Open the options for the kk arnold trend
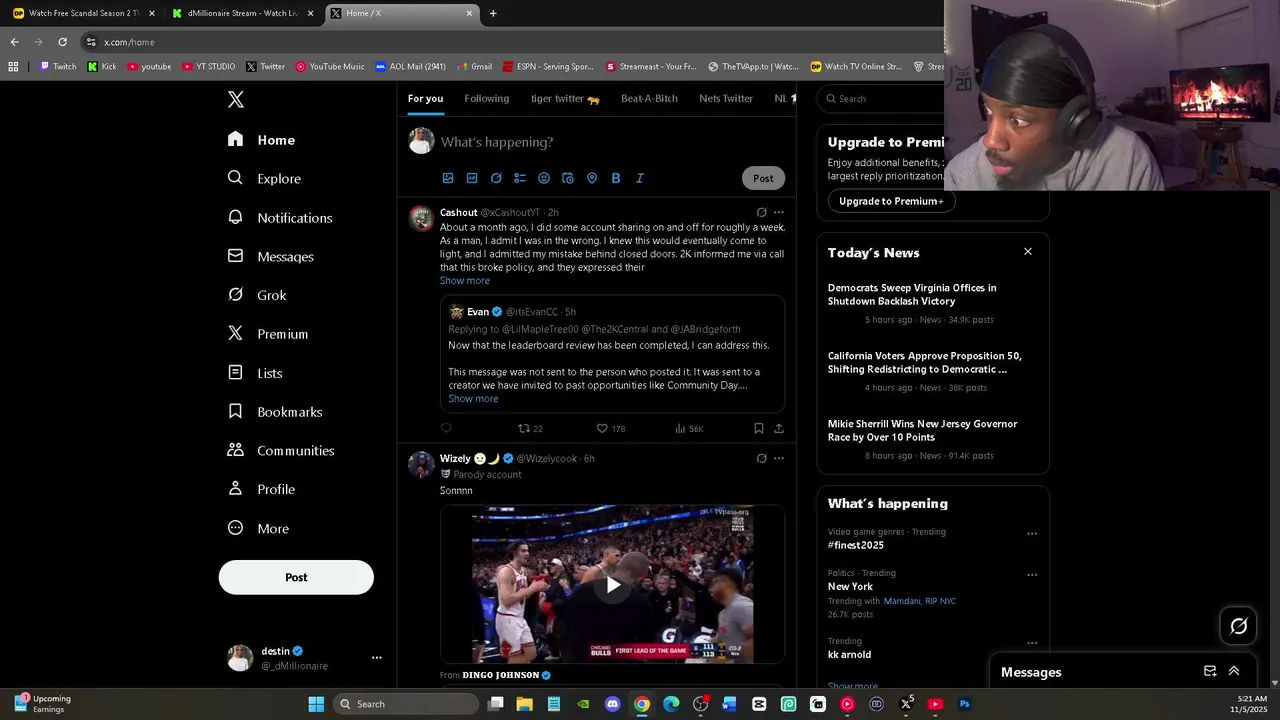This screenshot has width=1280, height=720. 1032,643
